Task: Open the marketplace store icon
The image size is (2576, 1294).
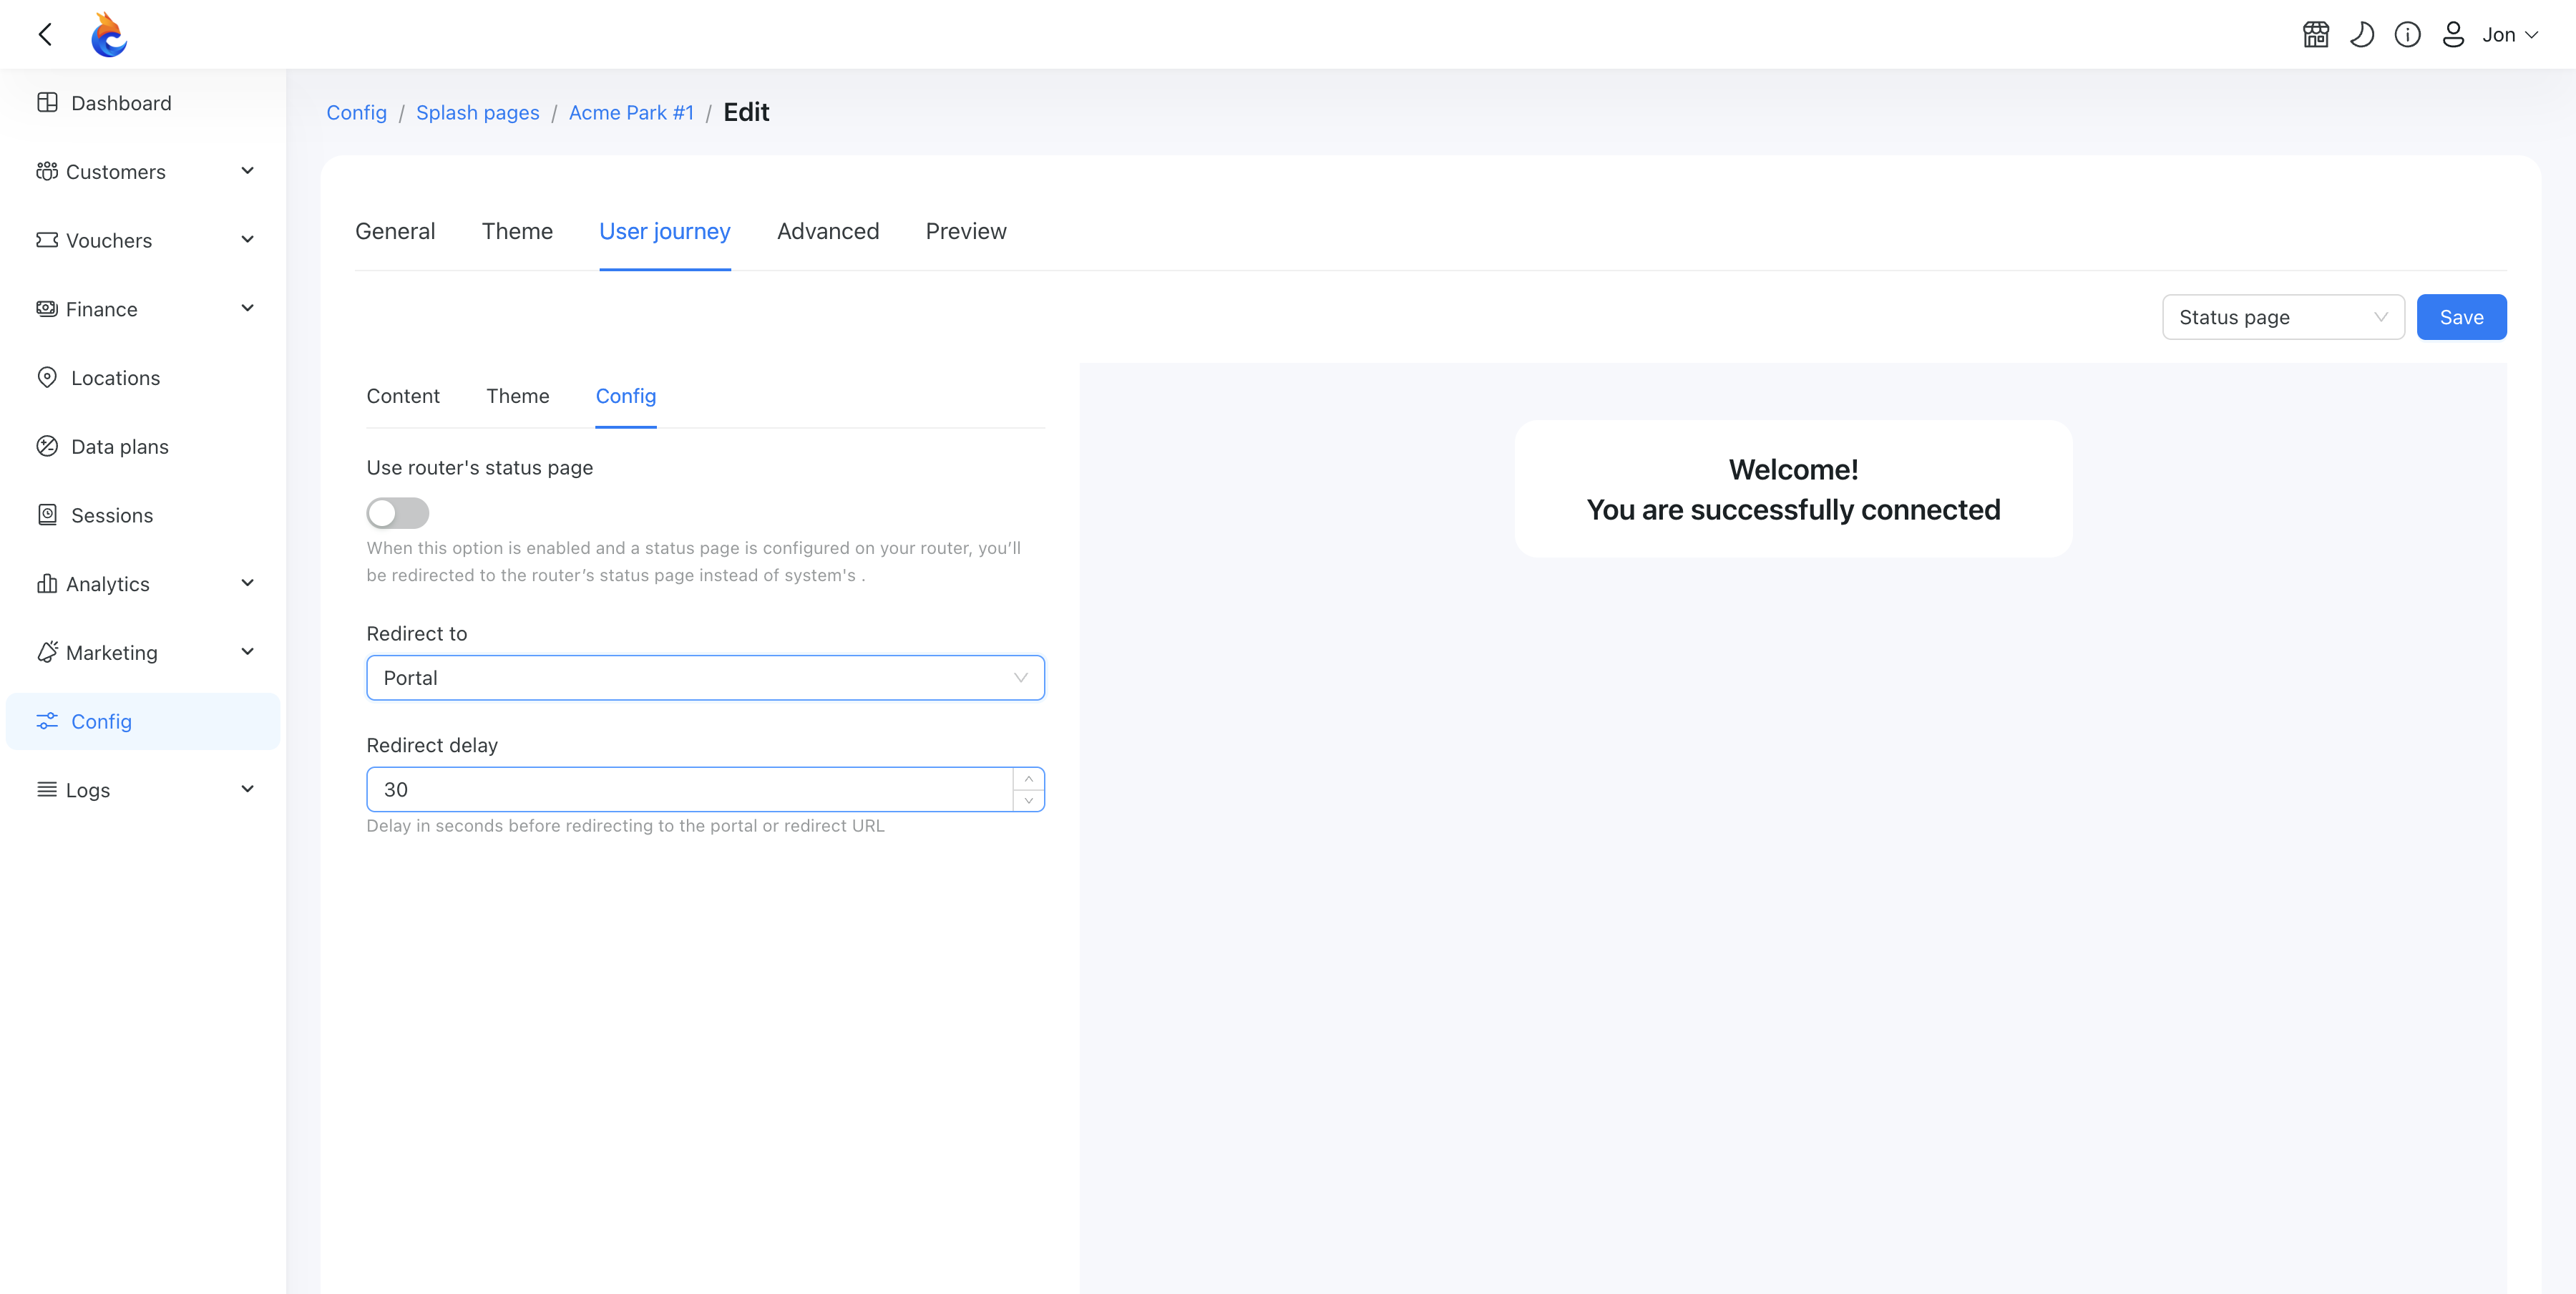Action: pyautogui.click(x=2316, y=35)
